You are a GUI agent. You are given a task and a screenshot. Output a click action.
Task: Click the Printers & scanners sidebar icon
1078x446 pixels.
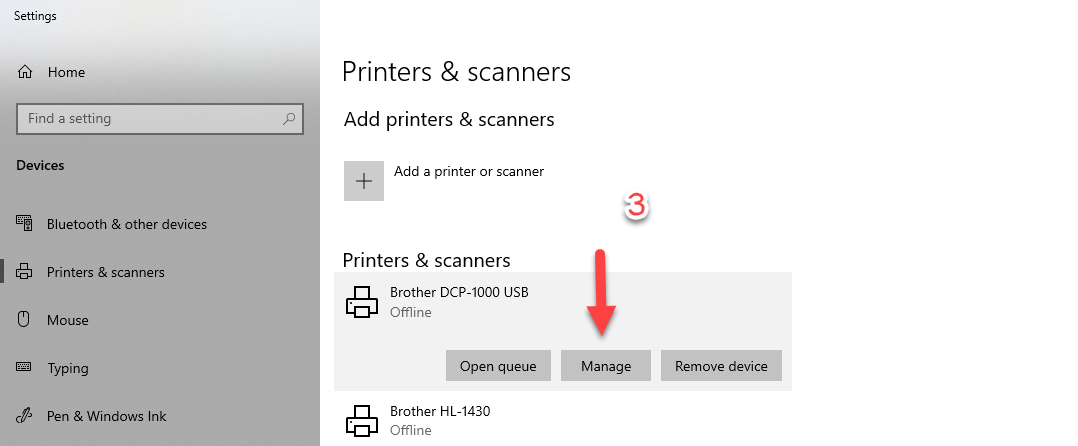pos(24,272)
